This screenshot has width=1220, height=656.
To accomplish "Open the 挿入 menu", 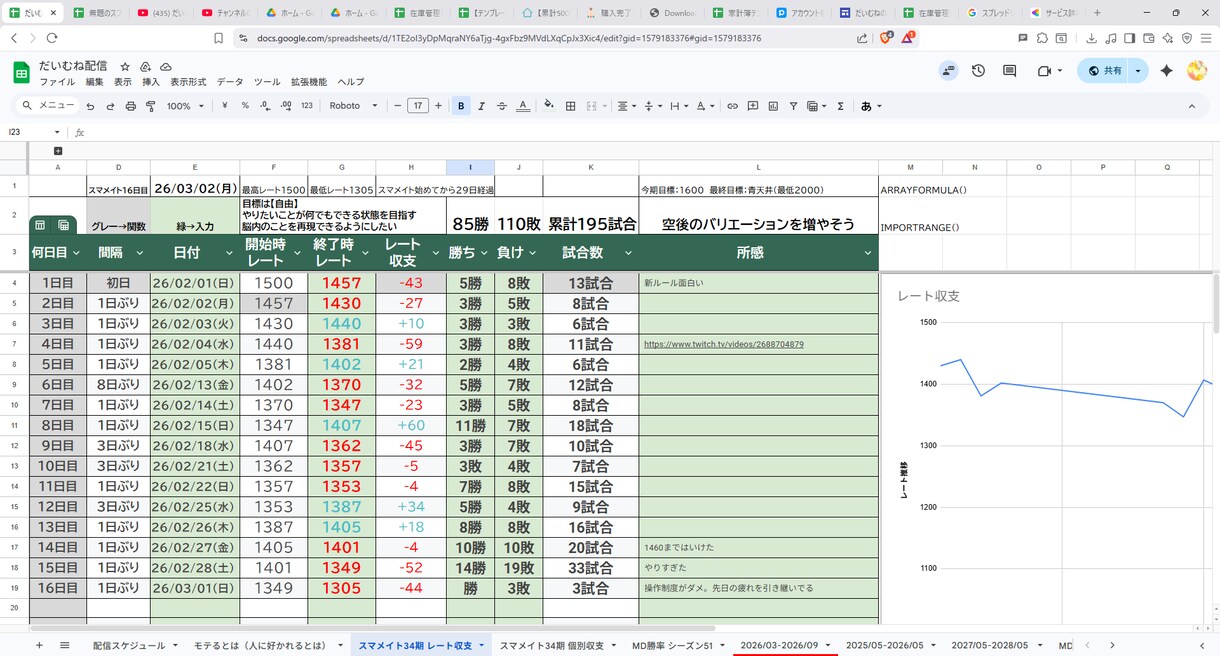I will [x=151, y=82].
